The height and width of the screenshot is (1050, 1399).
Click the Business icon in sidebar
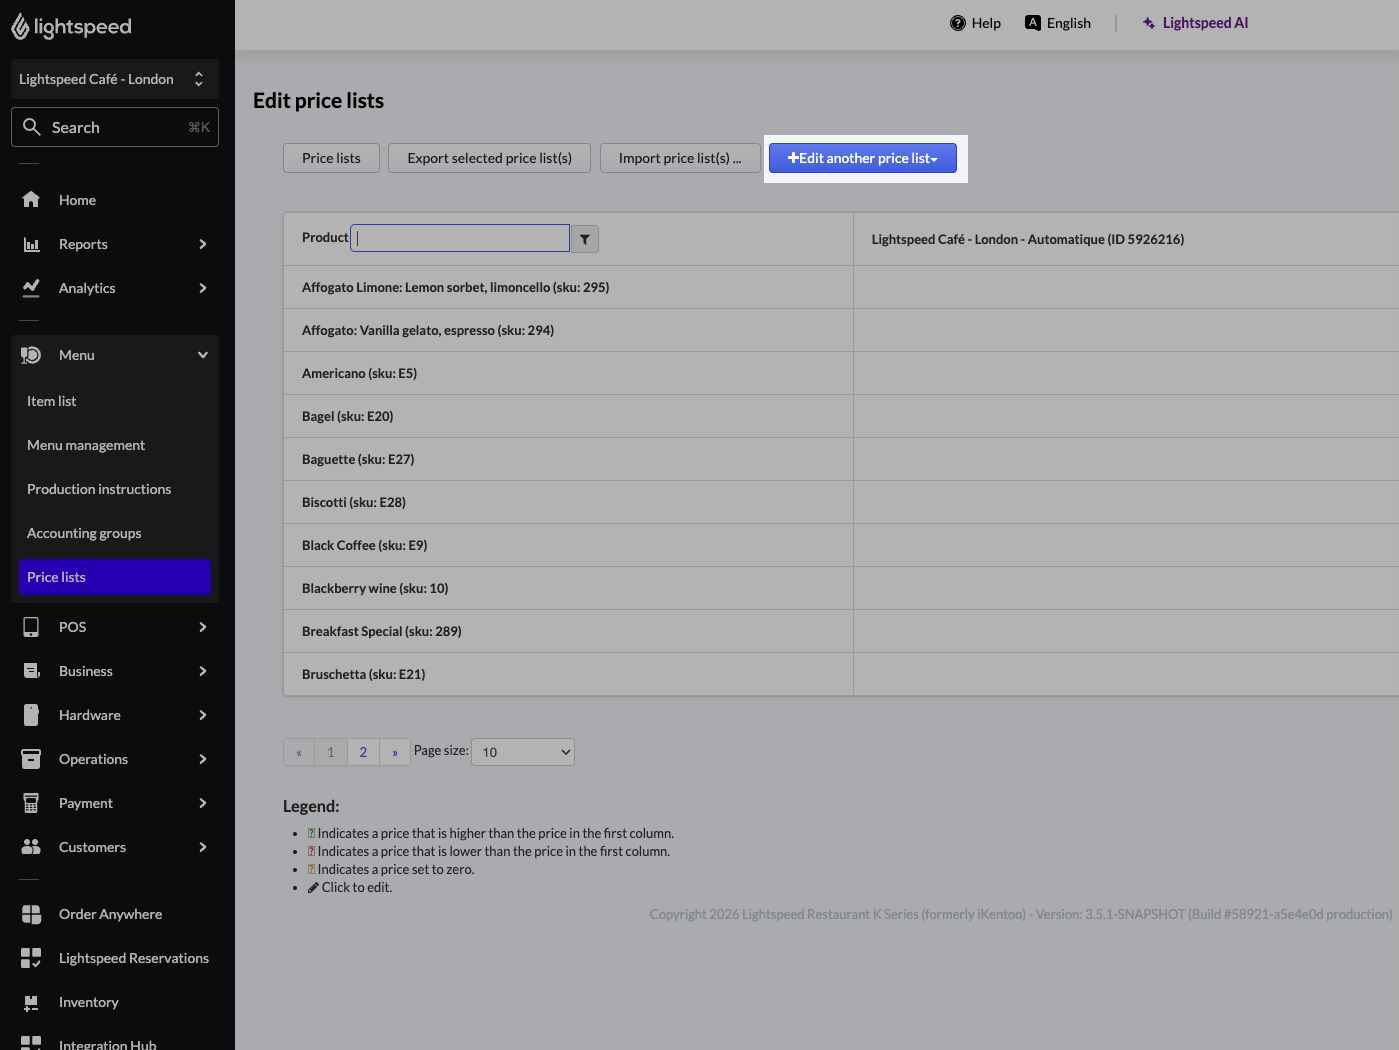click(31, 671)
